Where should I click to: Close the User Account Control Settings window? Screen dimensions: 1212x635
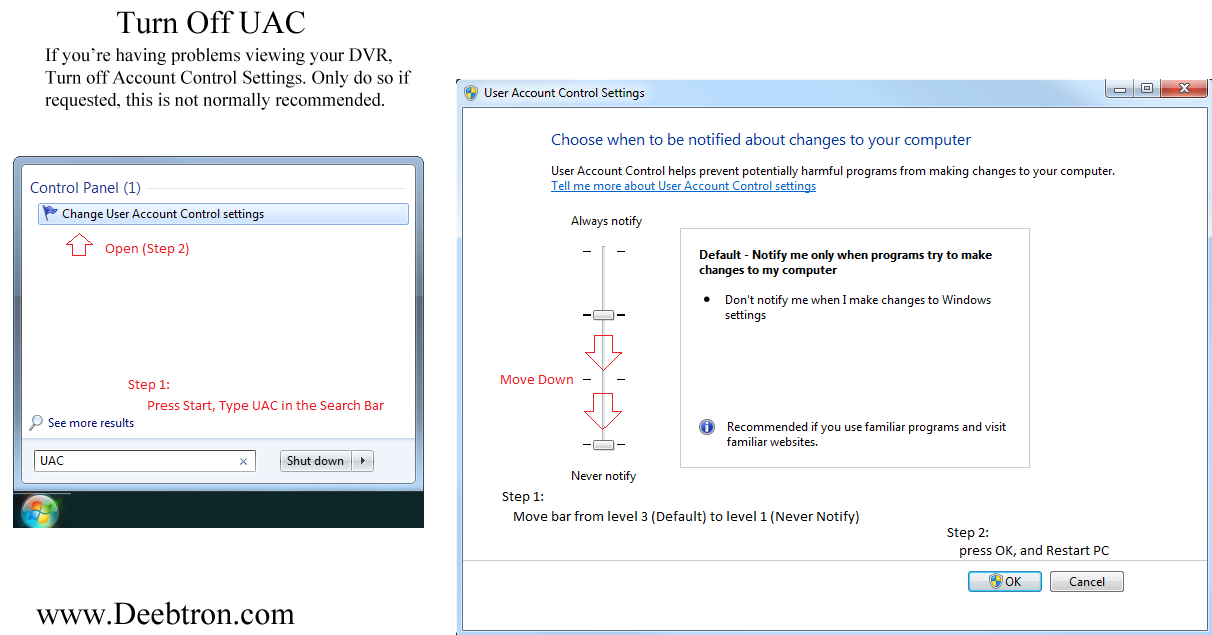click(x=1186, y=89)
